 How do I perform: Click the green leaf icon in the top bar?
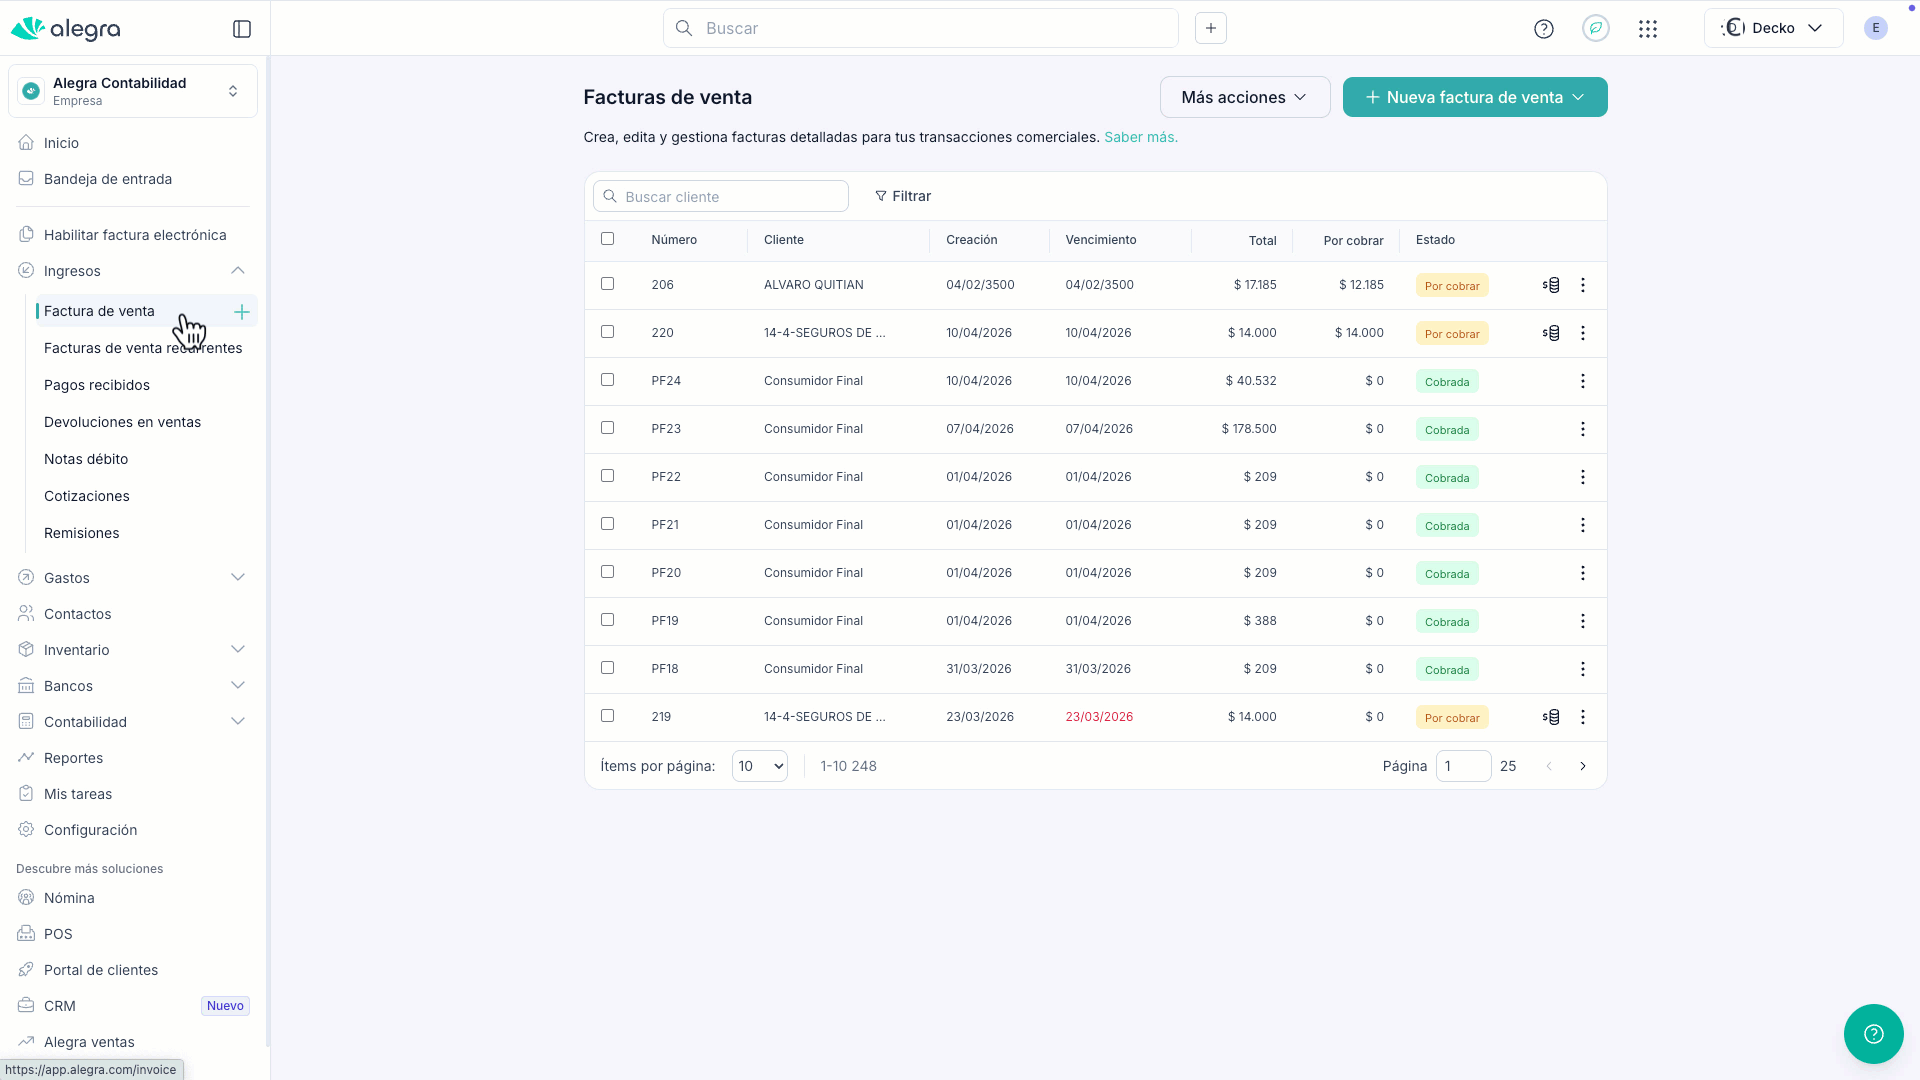coord(1595,28)
